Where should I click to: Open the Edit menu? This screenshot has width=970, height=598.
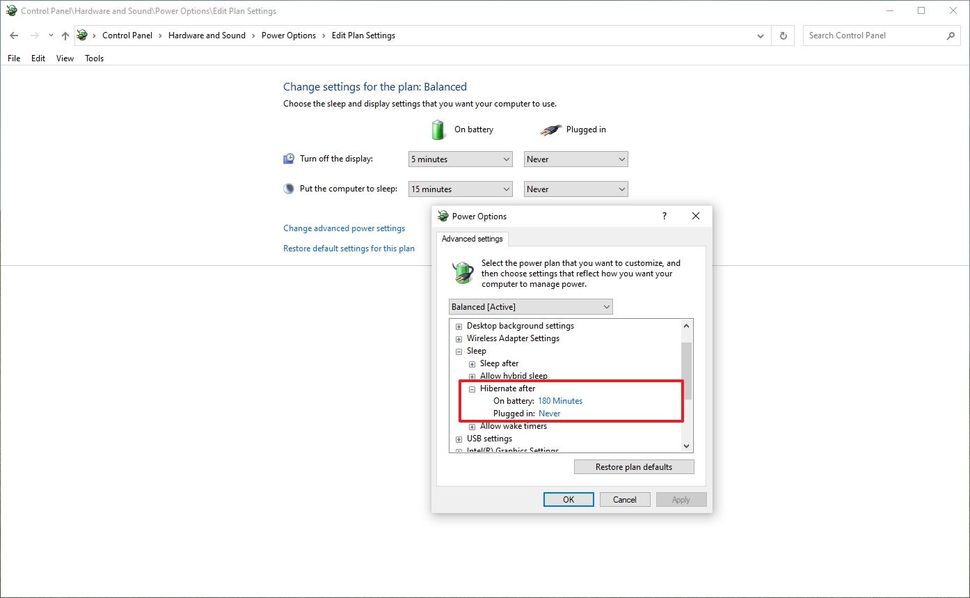tap(37, 58)
